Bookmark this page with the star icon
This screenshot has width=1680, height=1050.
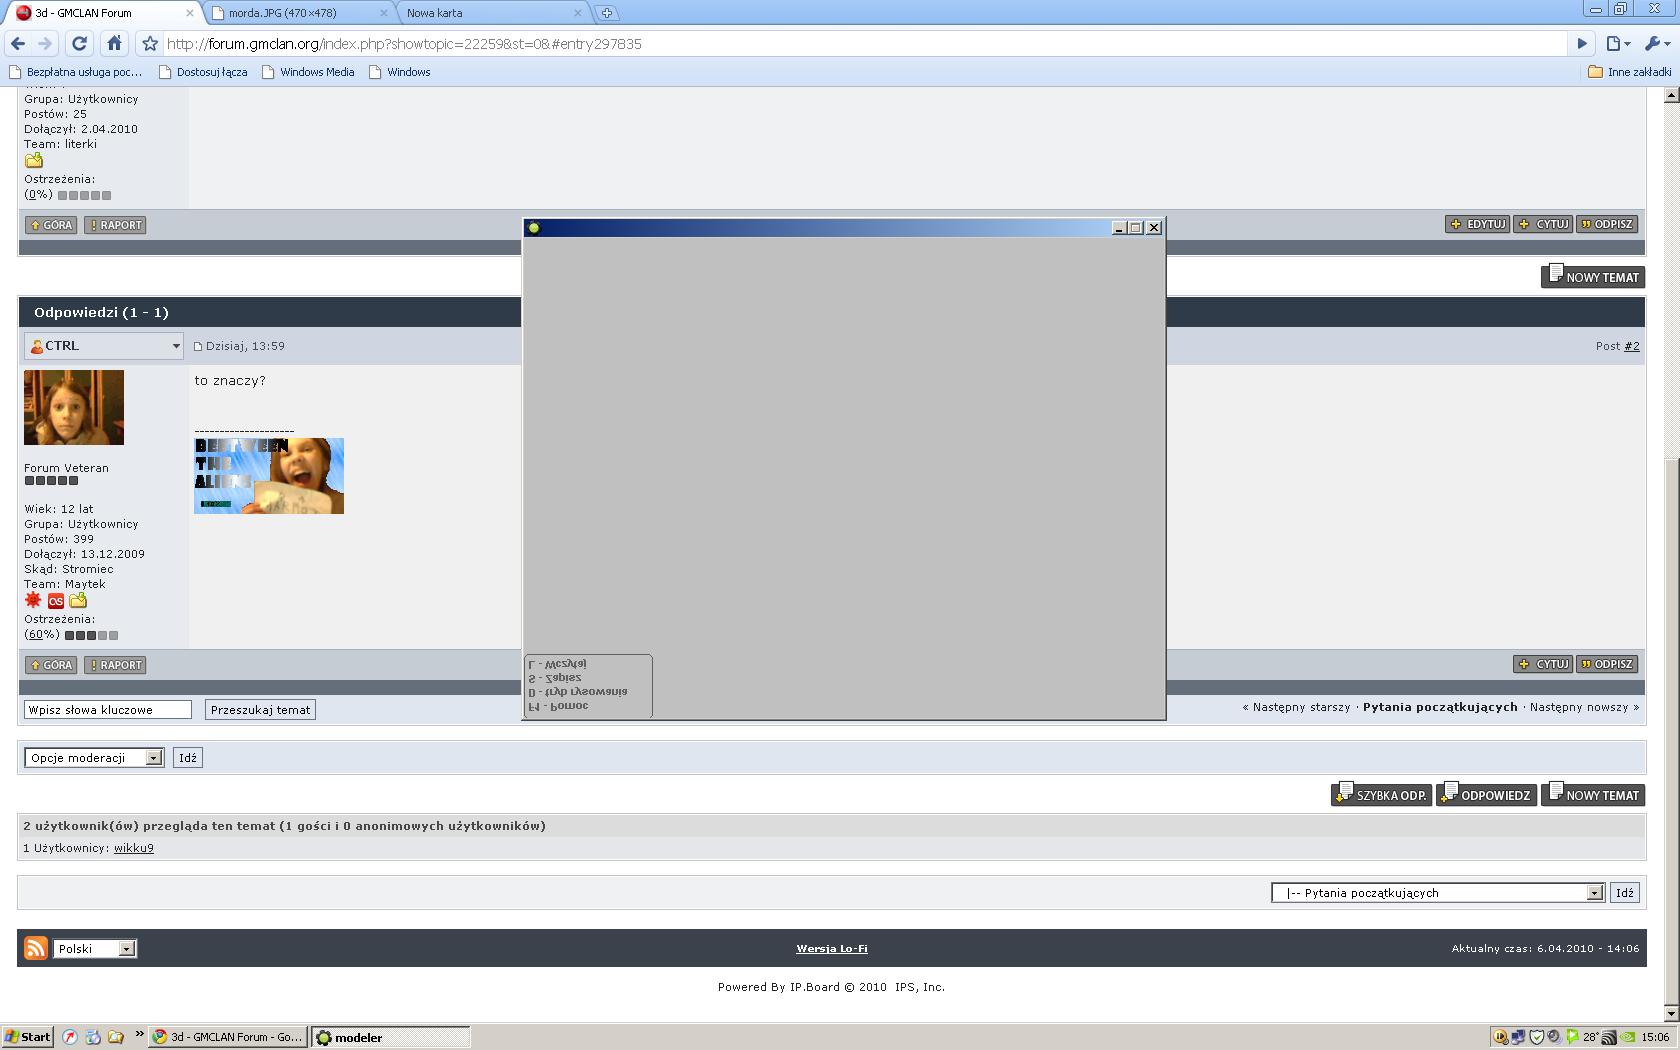[x=150, y=43]
